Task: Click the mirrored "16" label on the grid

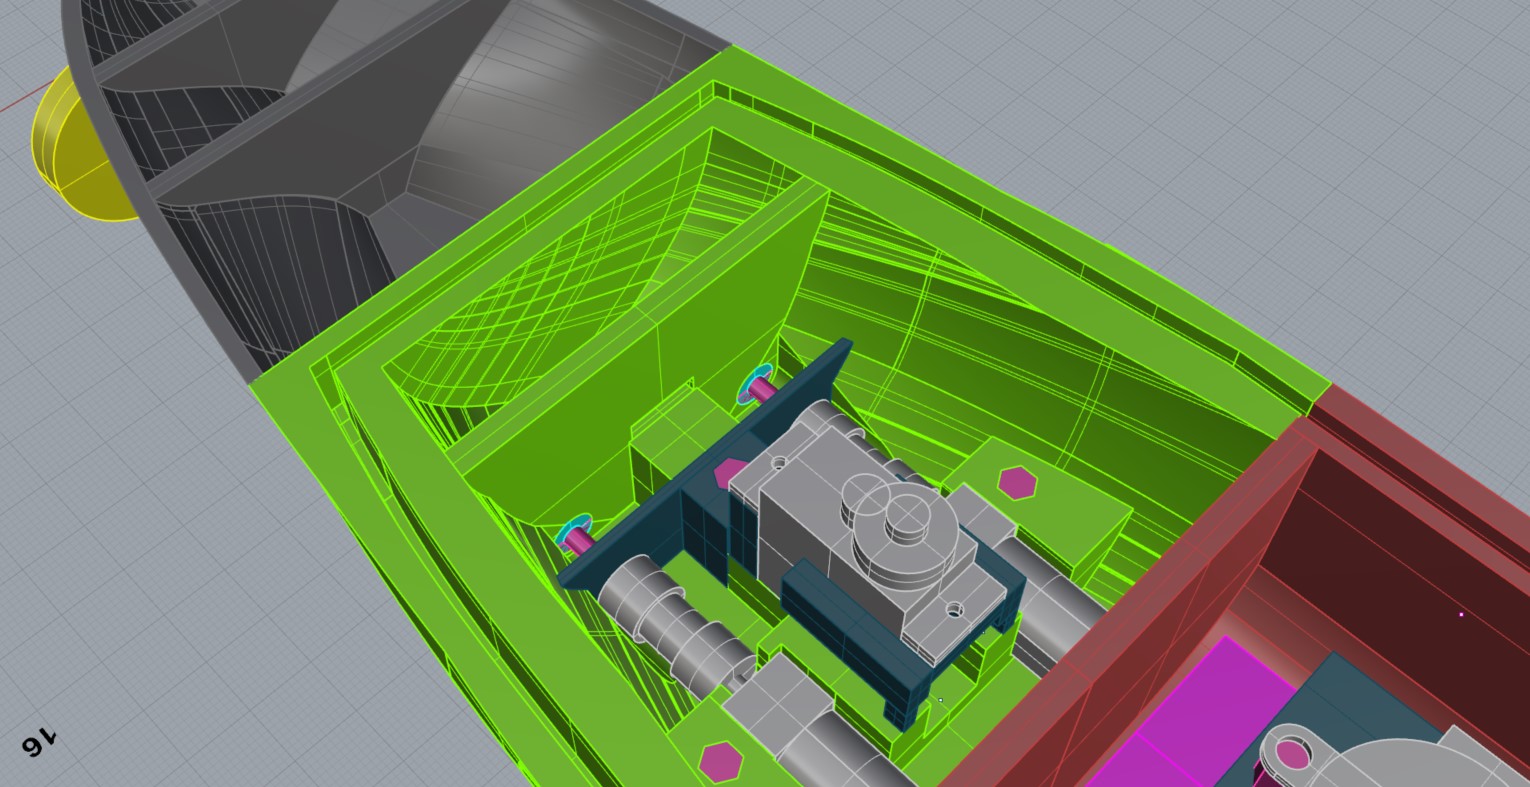Action: pyautogui.click(x=39, y=741)
